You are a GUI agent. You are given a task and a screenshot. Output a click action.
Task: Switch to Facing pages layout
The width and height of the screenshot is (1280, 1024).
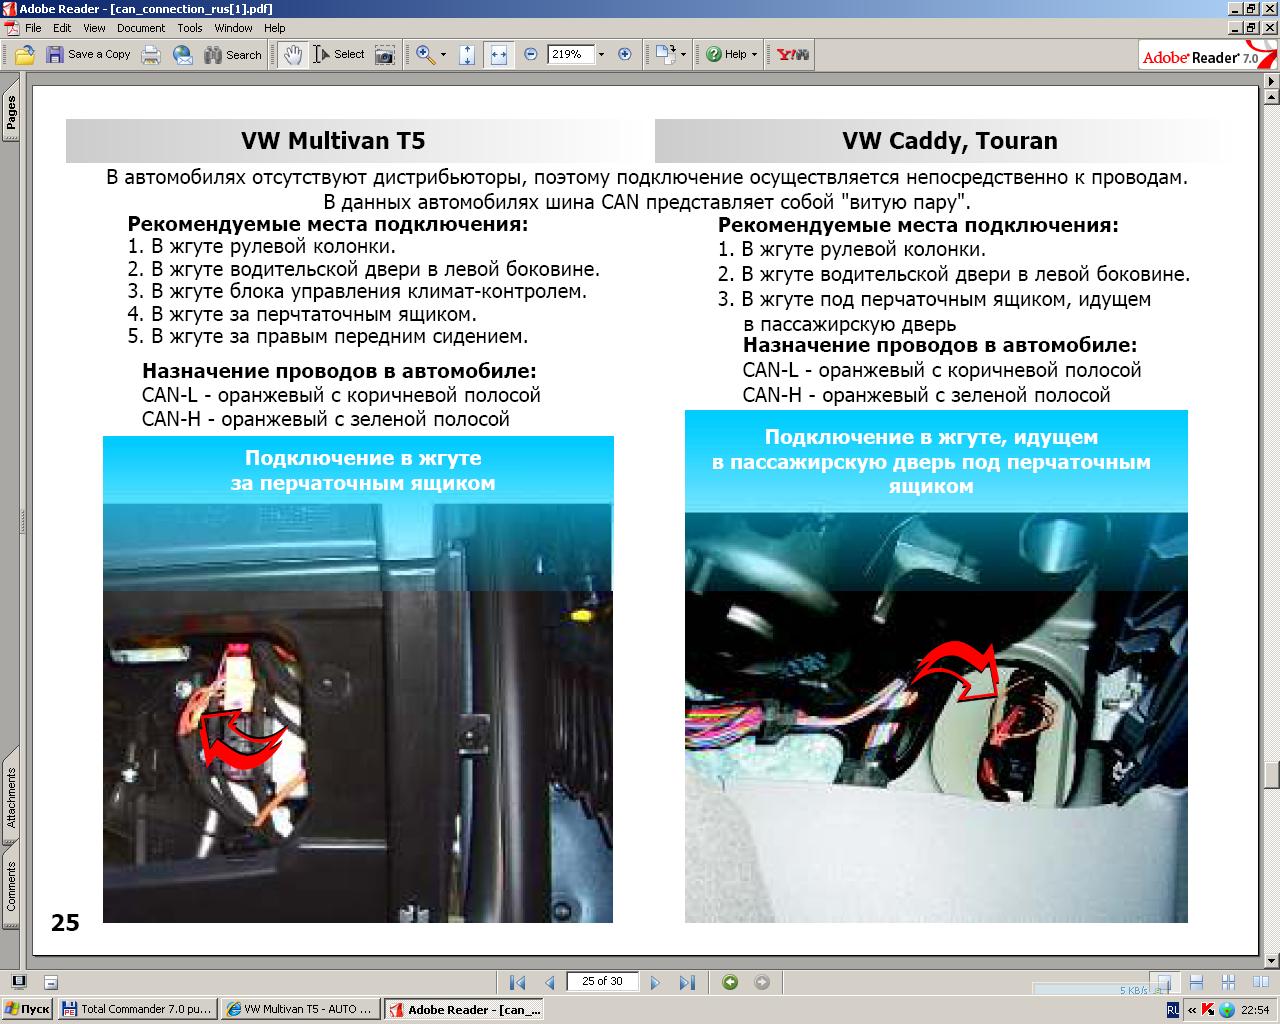[1260, 982]
